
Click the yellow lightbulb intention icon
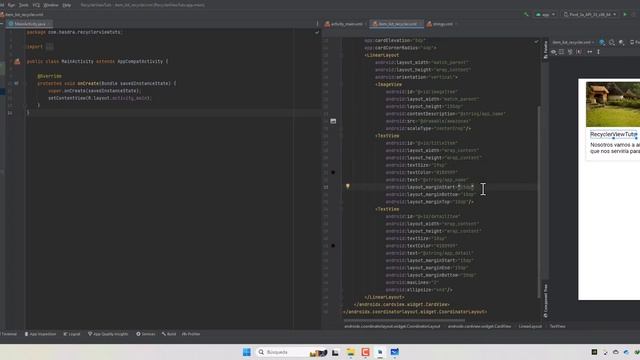[x=348, y=187]
